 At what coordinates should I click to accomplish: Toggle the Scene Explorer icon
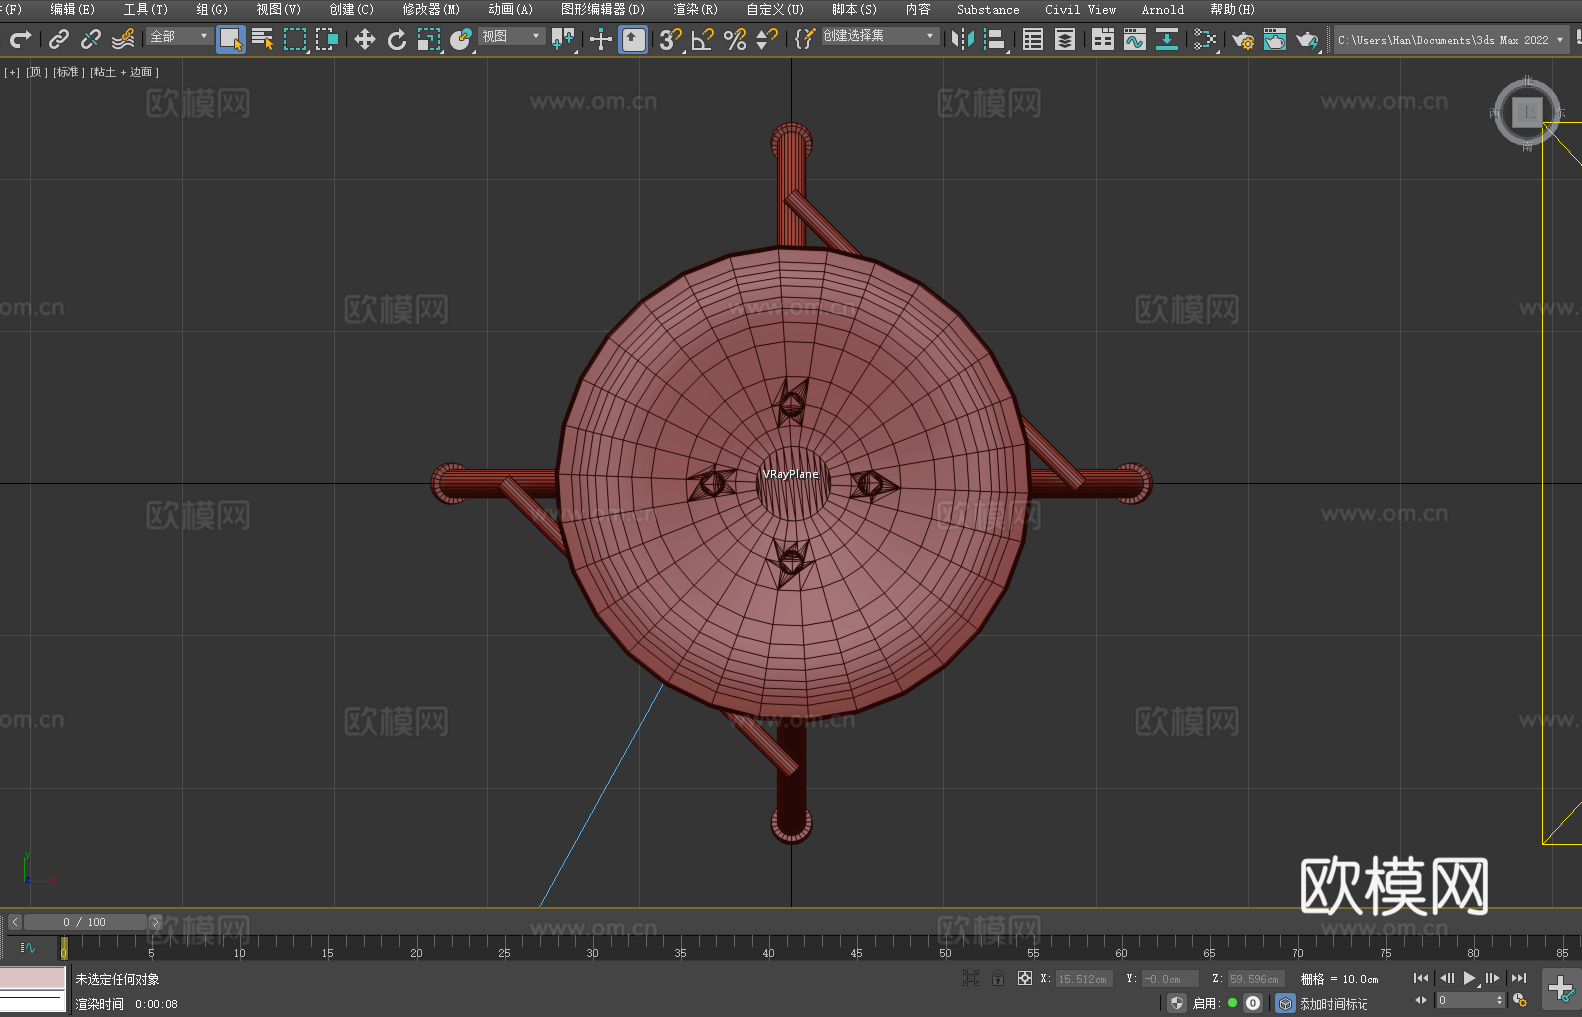1033,39
